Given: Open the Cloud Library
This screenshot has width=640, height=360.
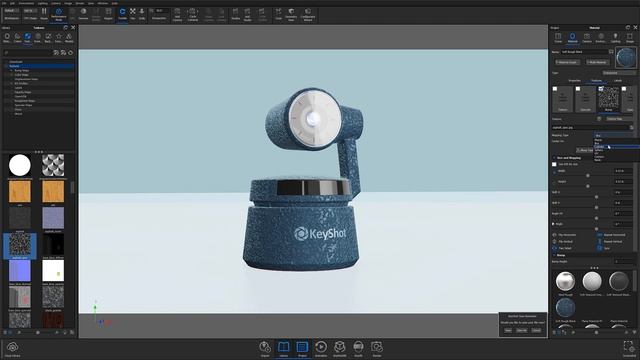Looking at the screenshot, I should 12,349.
